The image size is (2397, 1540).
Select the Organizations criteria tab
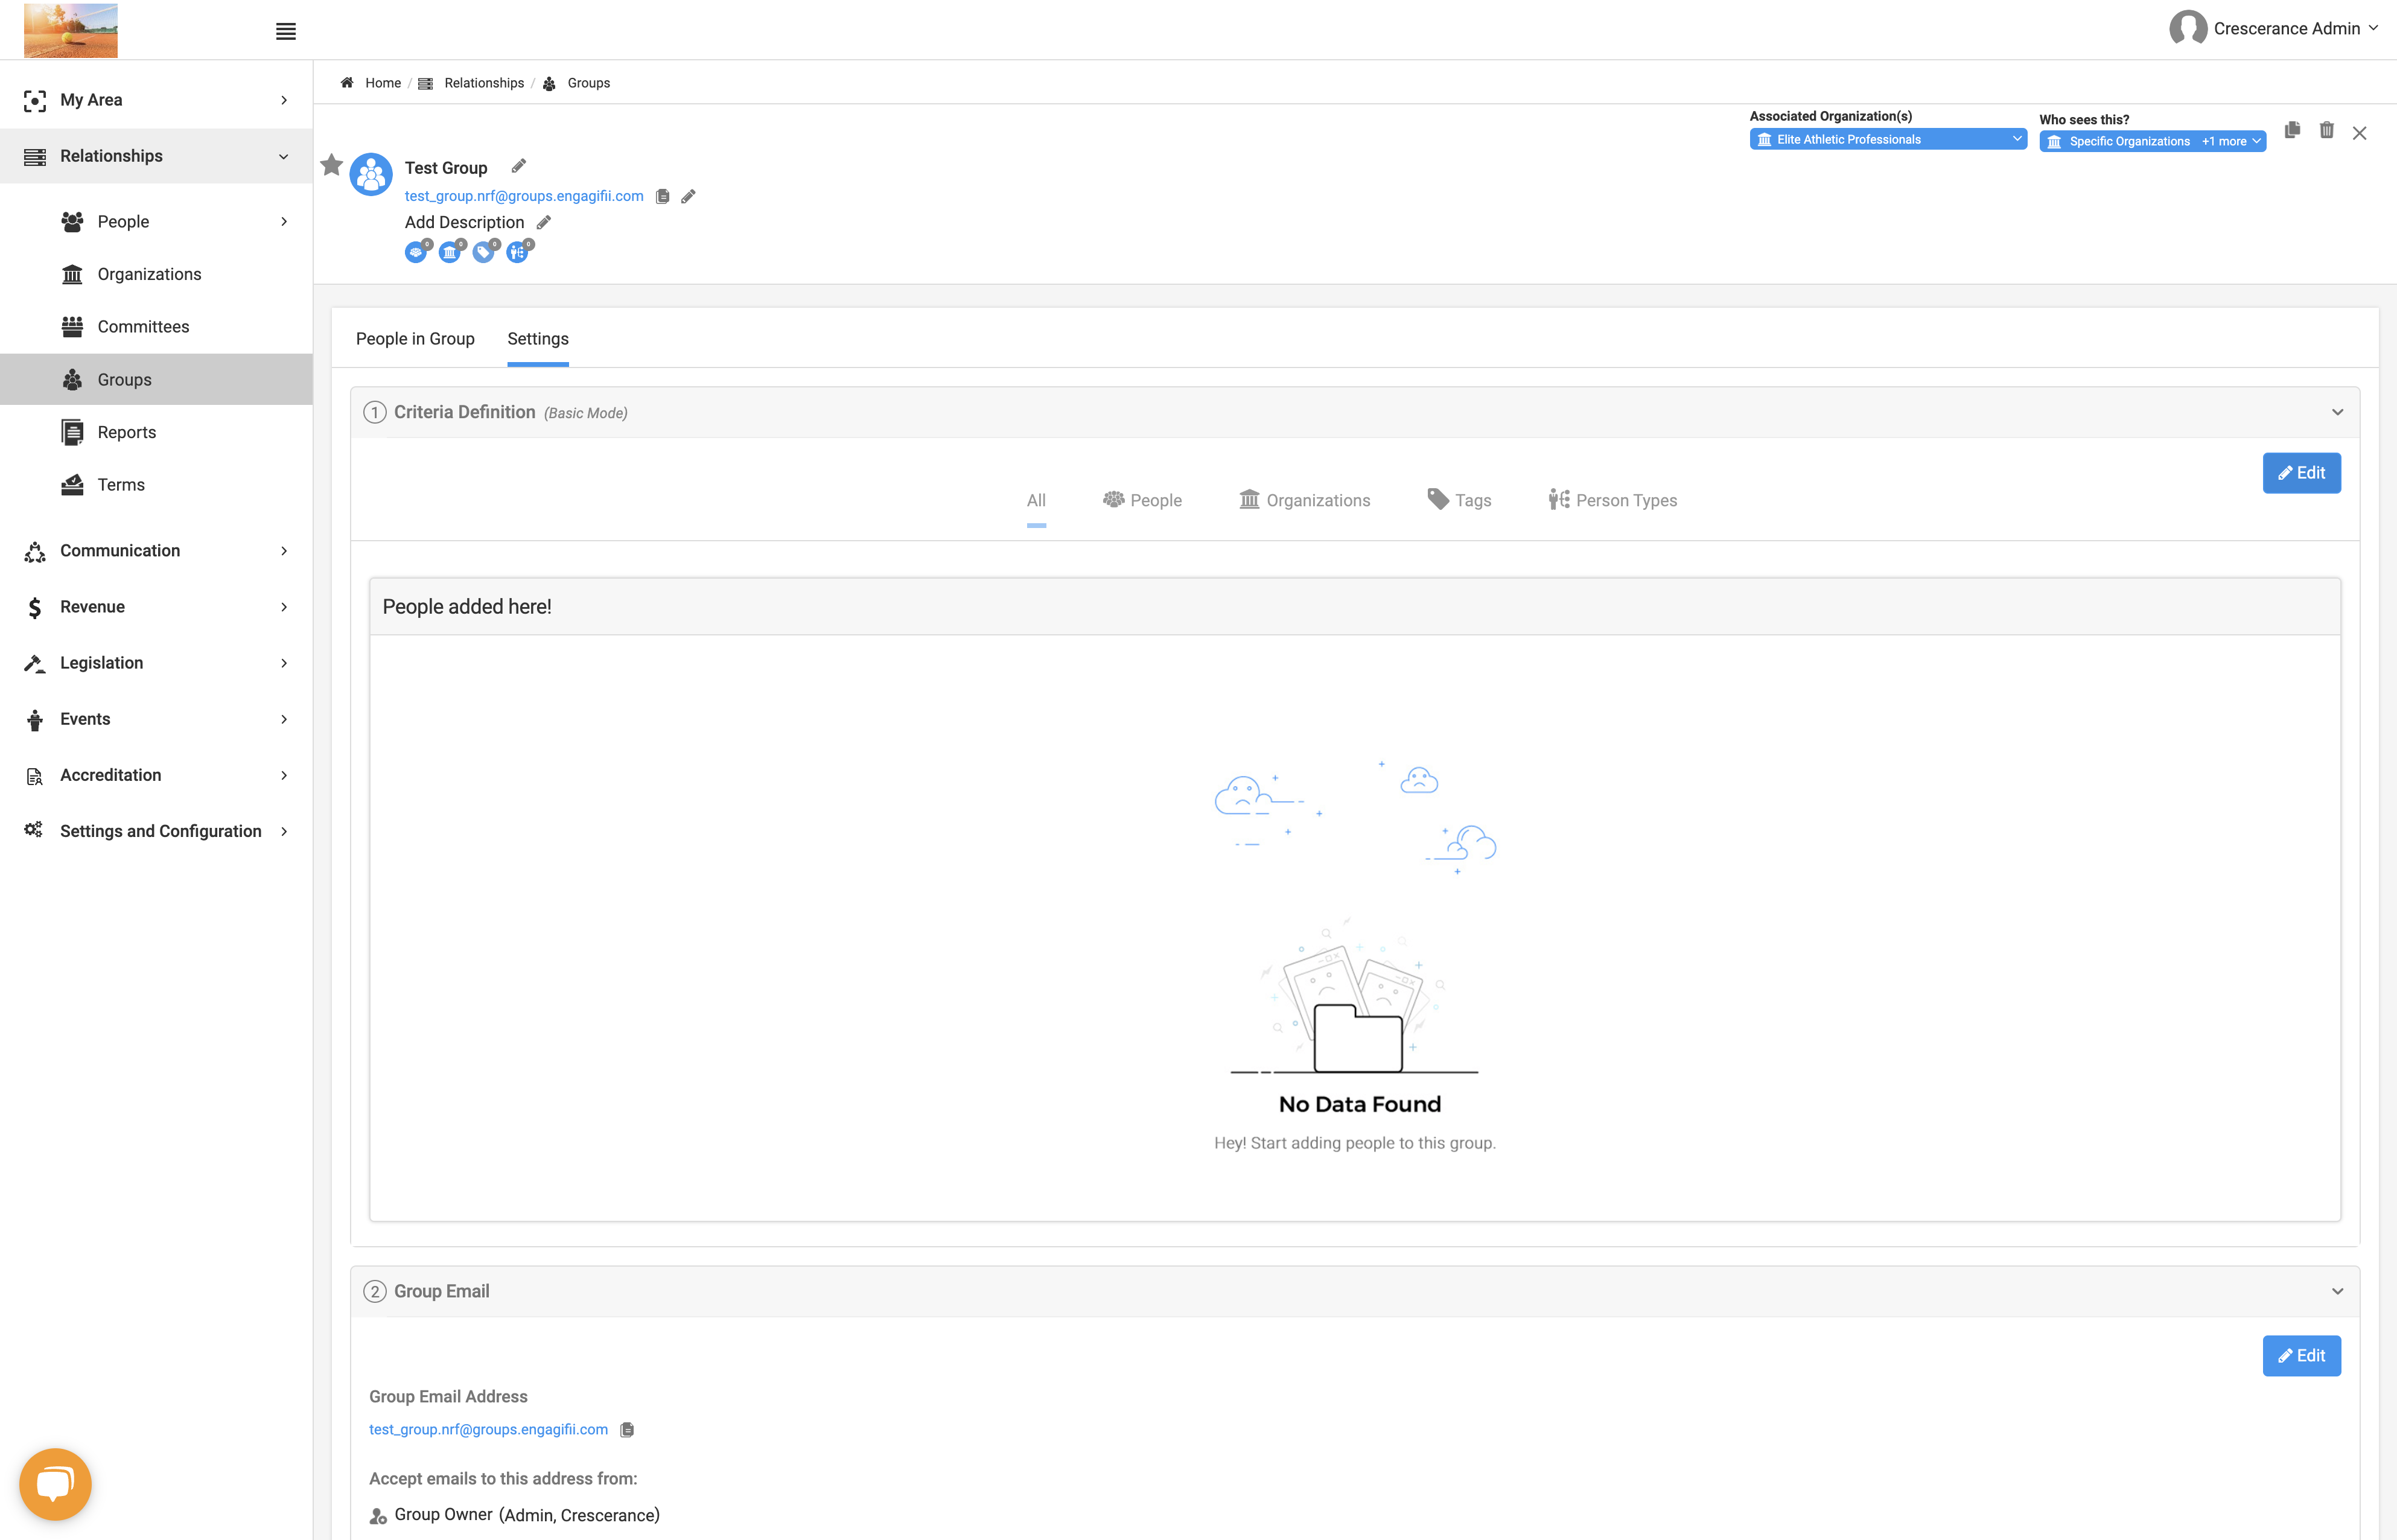1304,500
